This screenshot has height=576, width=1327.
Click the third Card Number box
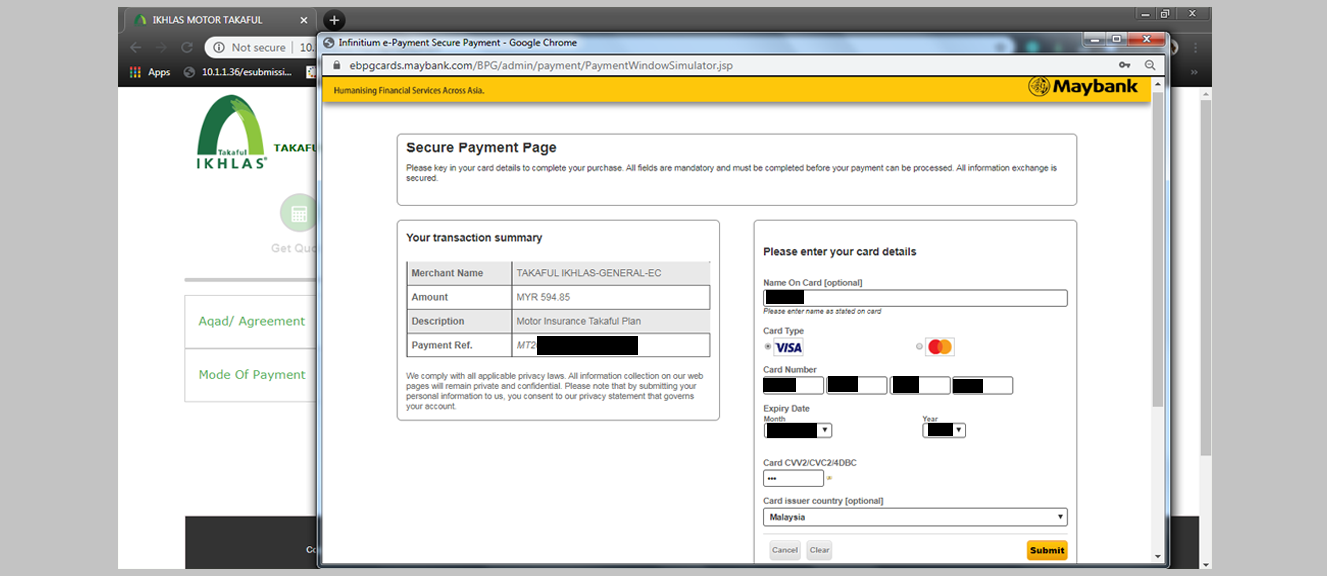(920, 385)
